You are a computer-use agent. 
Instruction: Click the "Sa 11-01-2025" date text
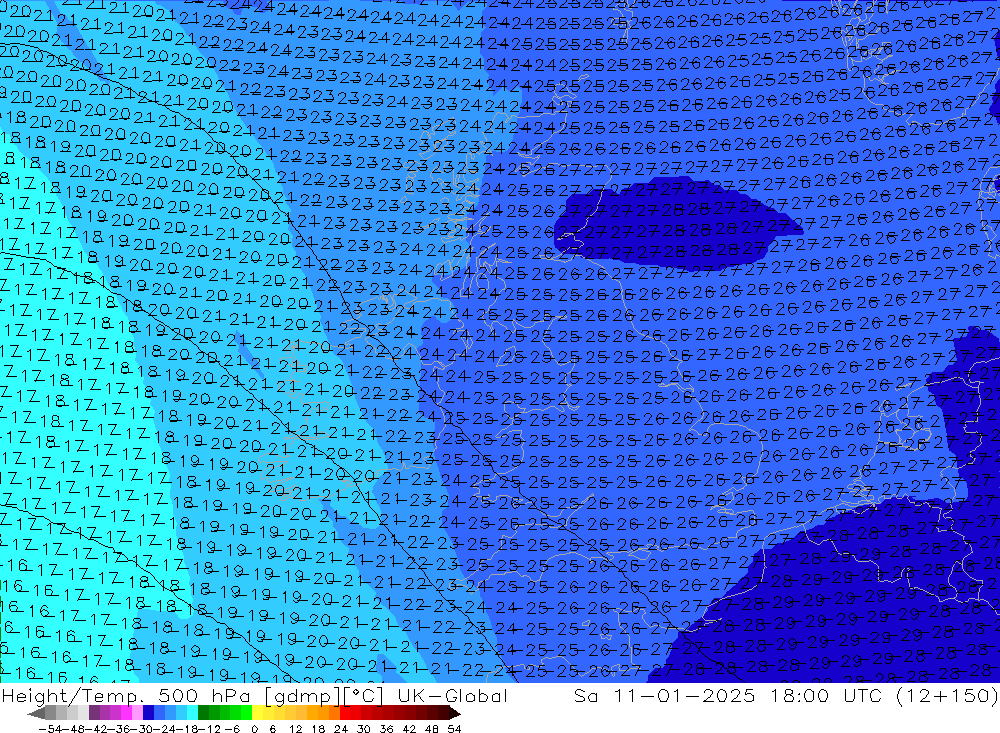(665, 696)
